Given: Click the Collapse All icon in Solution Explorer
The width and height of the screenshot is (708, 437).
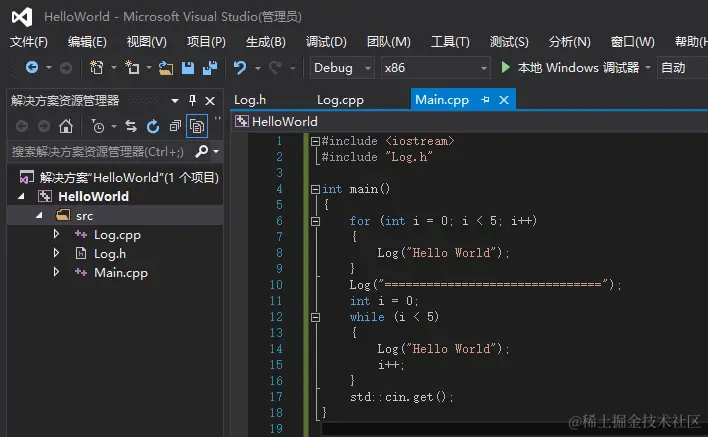Looking at the screenshot, I should tap(175, 126).
